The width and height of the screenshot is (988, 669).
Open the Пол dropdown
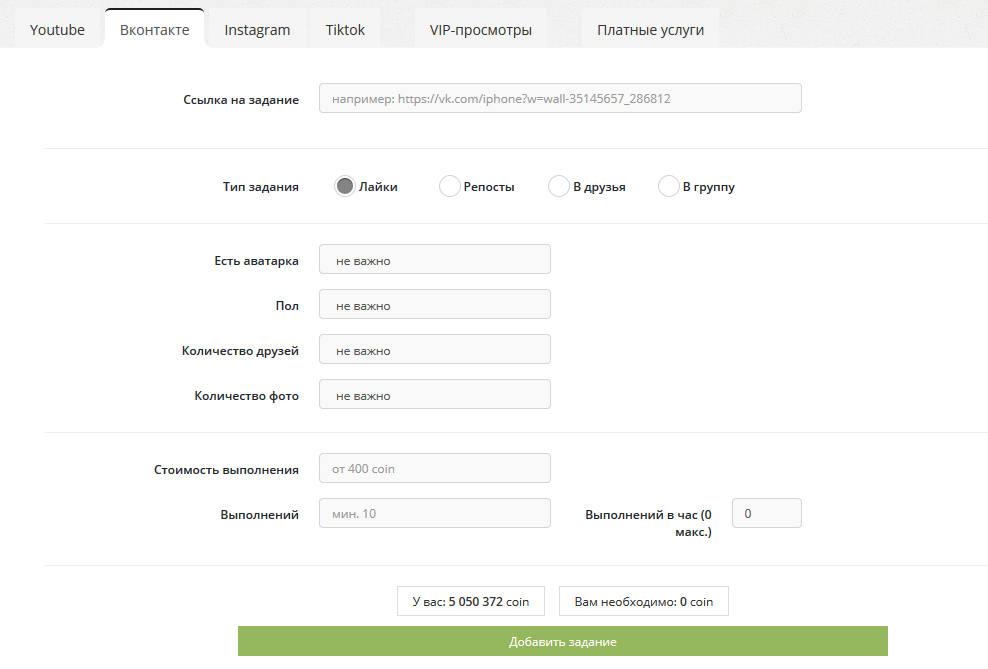coord(435,304)
